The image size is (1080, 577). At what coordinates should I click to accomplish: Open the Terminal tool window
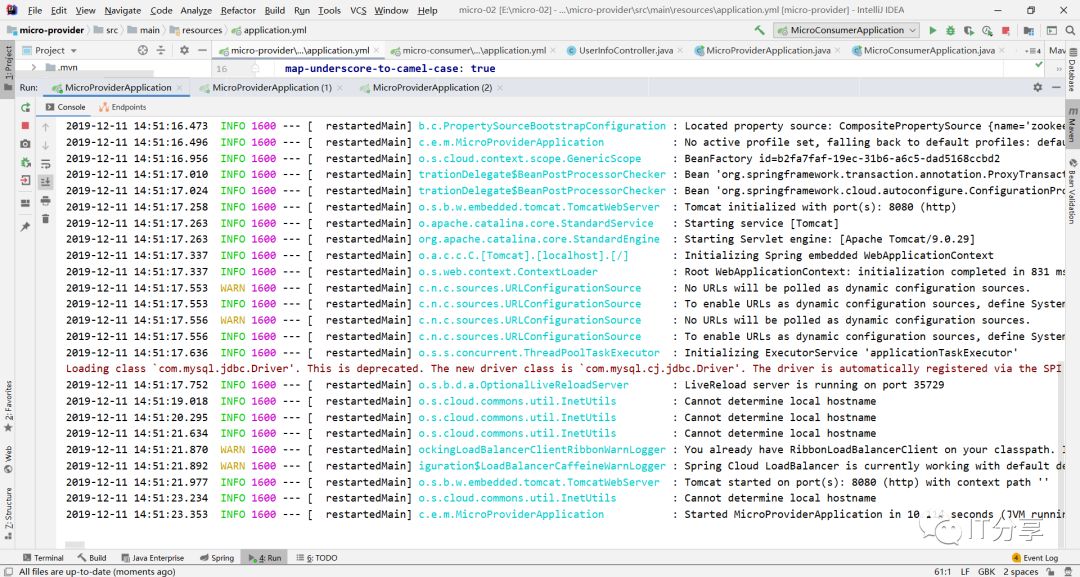click(x=43, y=558)
